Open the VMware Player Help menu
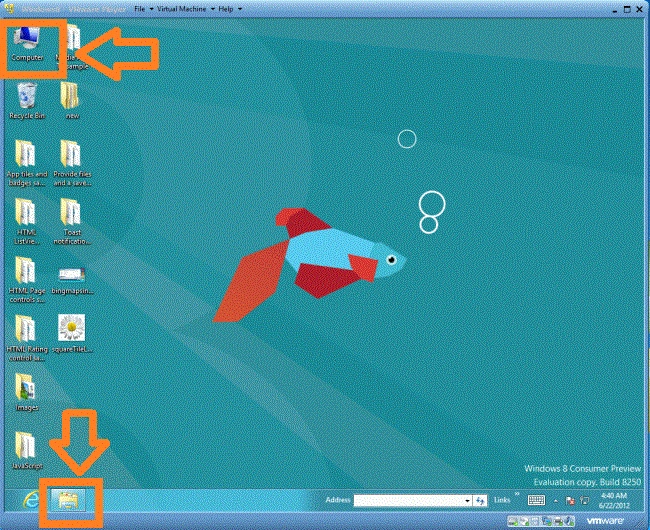650x530 pixels. [230, 9]
